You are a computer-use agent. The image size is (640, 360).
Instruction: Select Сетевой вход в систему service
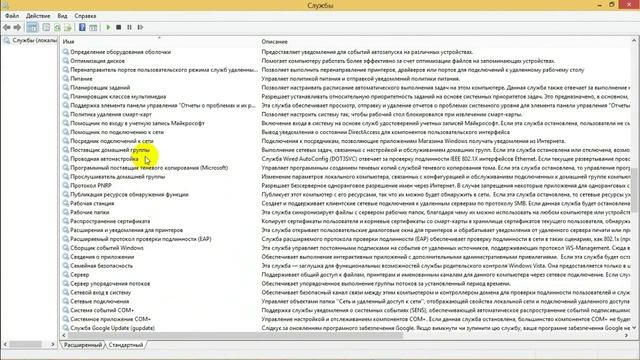100,292
